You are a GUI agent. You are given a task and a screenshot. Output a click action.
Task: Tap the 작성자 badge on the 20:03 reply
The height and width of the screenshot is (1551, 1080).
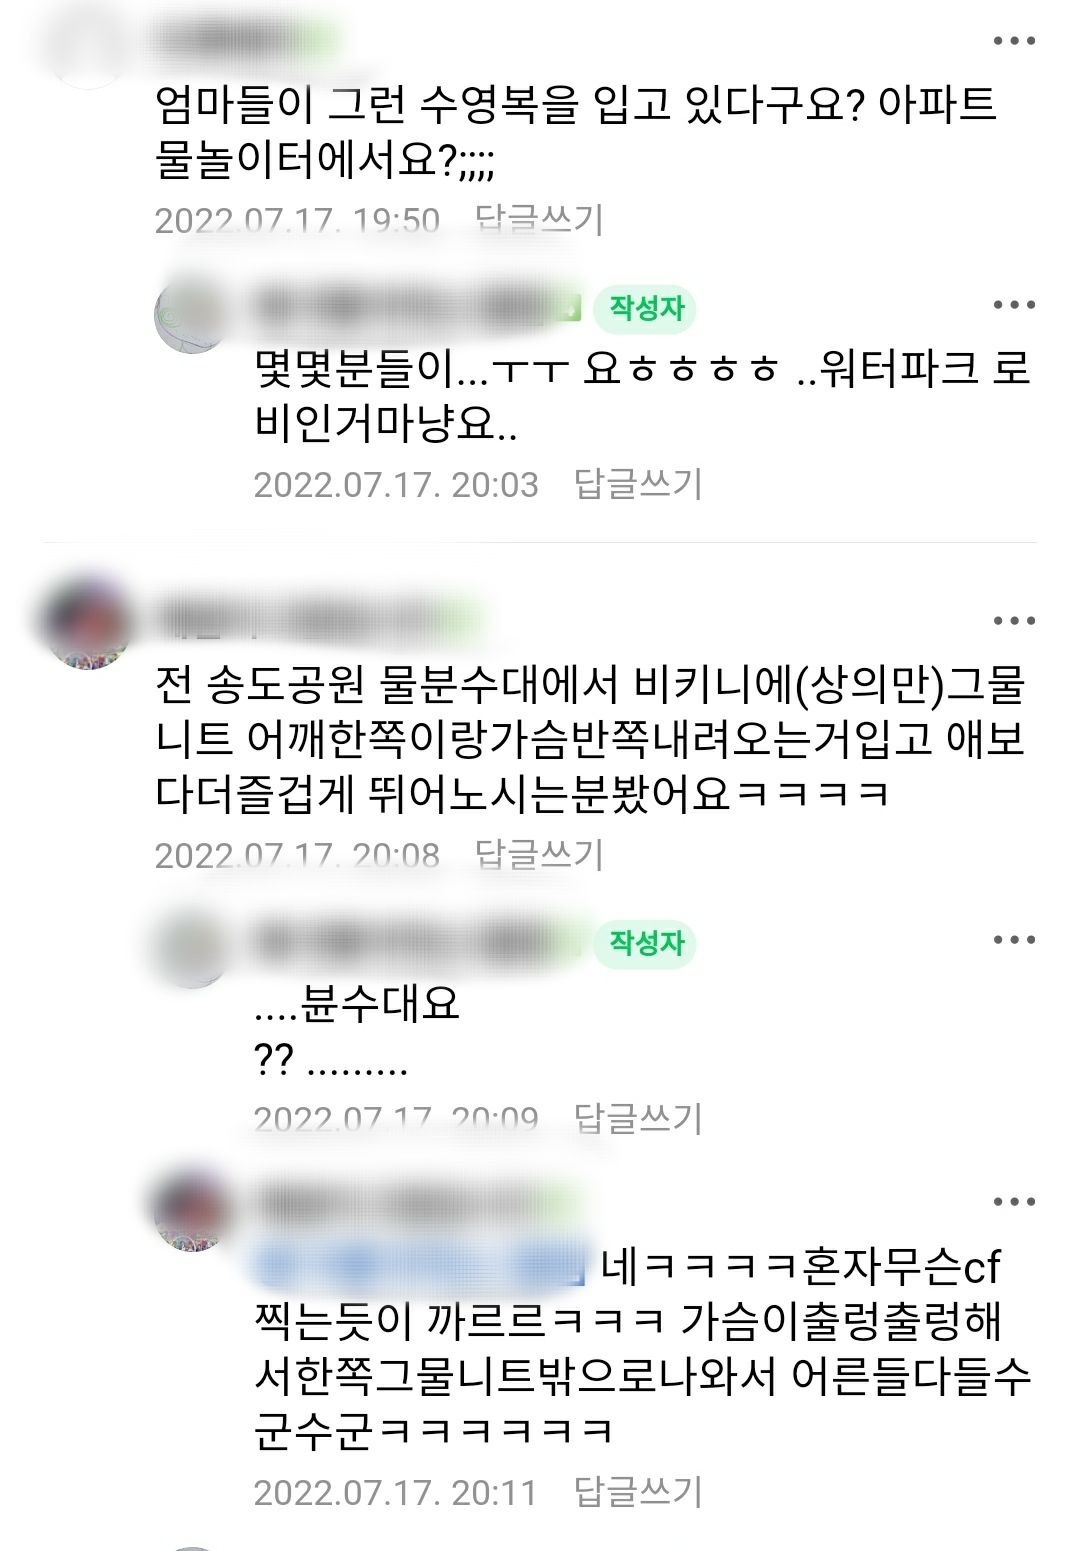(645, 308)
